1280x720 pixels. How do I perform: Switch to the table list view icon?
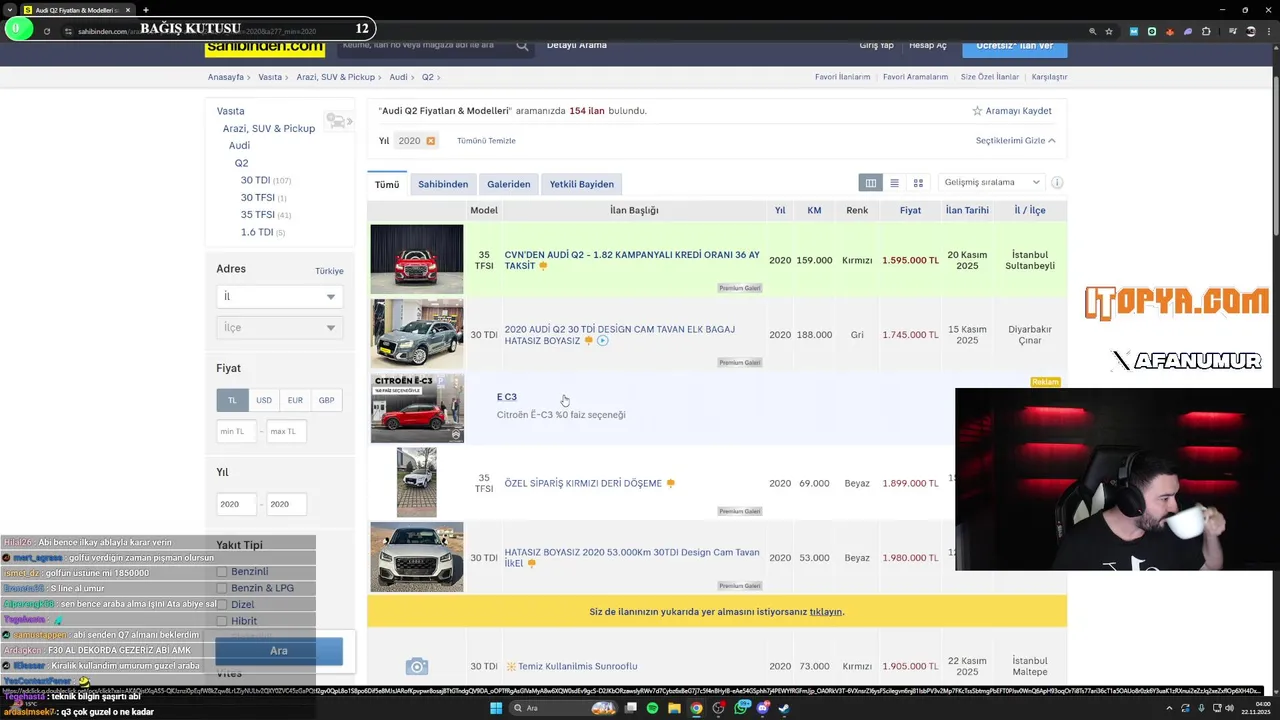(871, 183)
